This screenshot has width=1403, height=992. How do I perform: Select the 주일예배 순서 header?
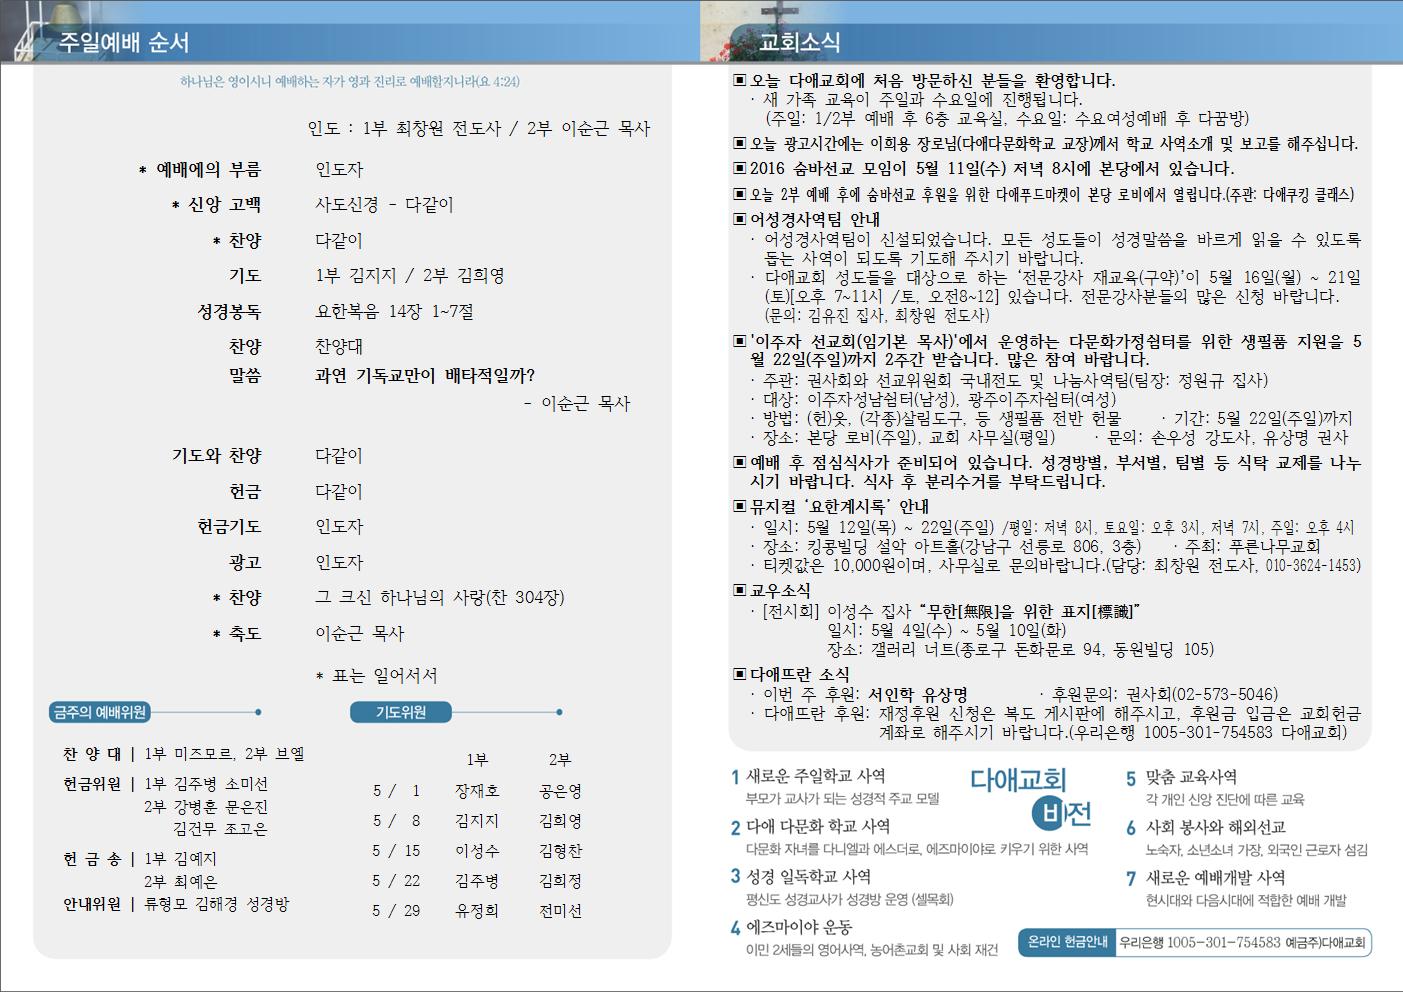pyautogui.click(x=123, y=42)
